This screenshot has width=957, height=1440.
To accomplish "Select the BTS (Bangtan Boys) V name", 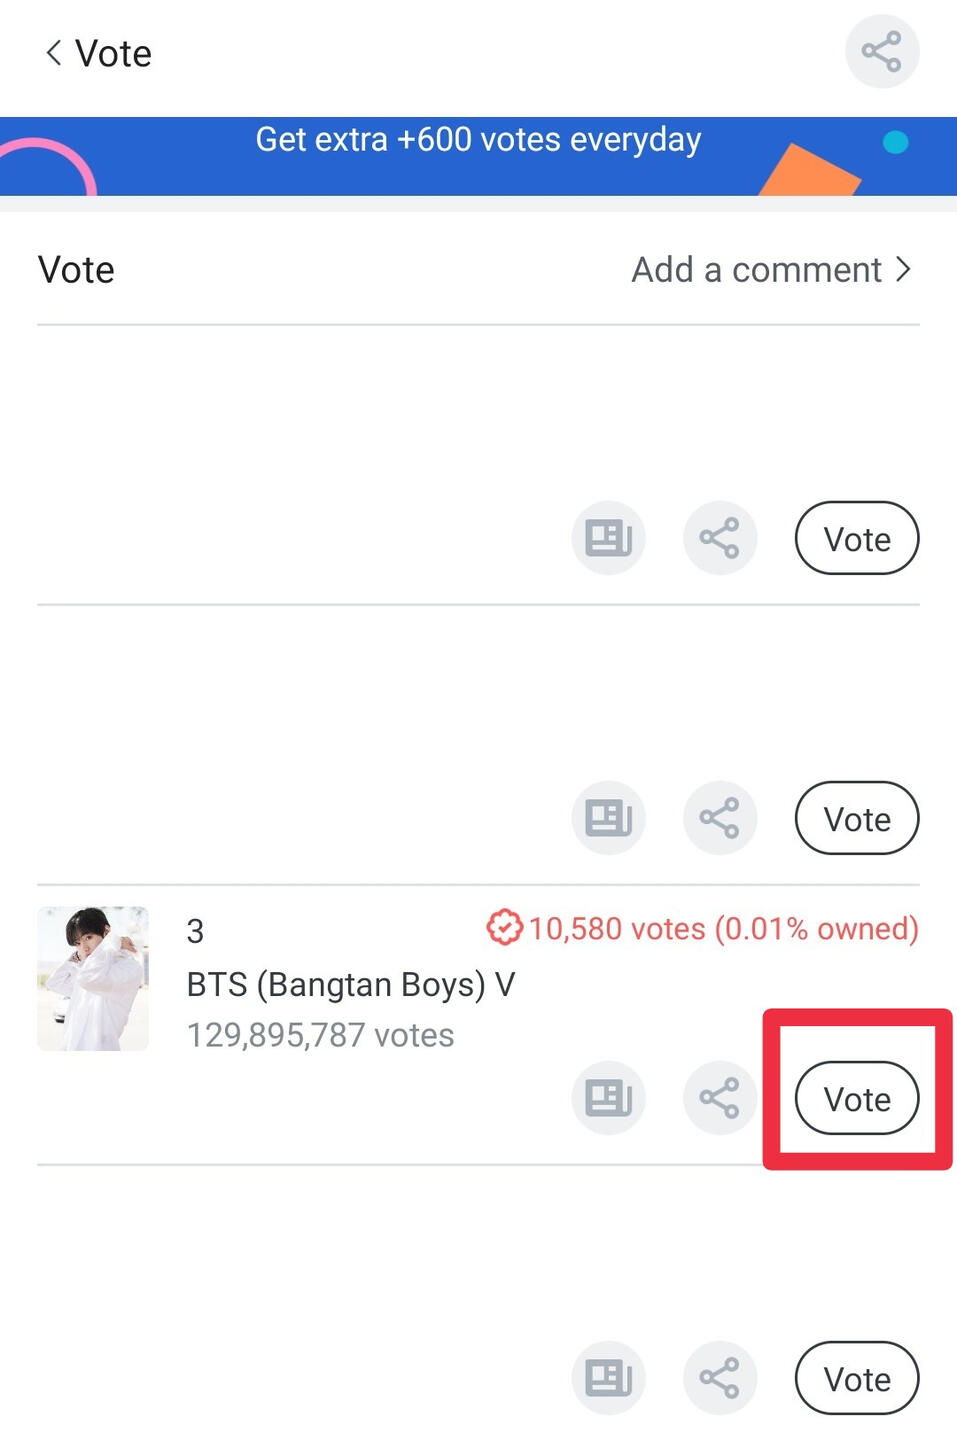I will [350, 984].
